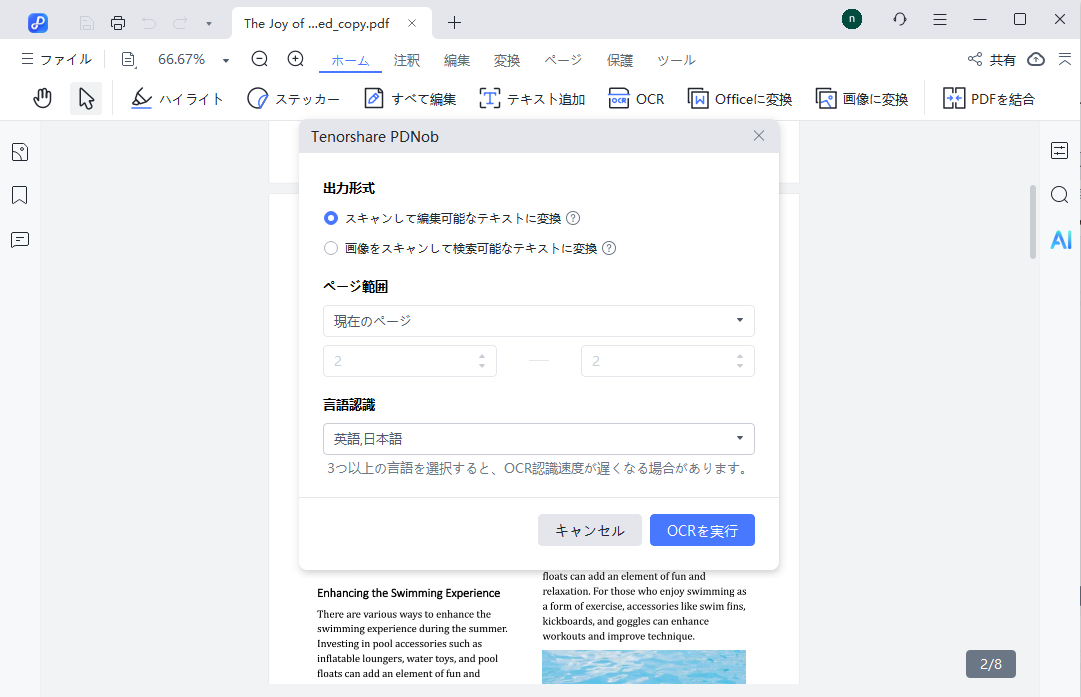Open the AI assistant panel

click(x=1060, y=240)
